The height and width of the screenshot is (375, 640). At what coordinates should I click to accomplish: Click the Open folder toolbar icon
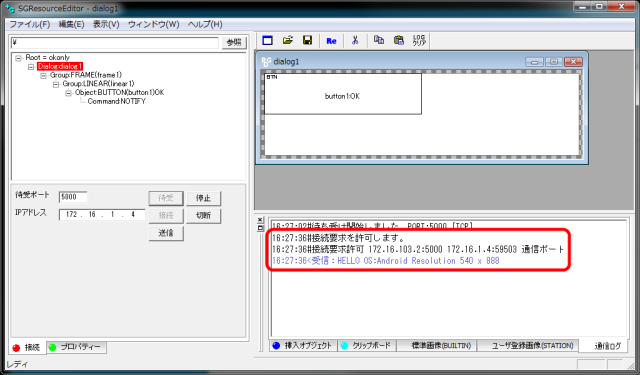pyautogui.click(x=288, y=40)
